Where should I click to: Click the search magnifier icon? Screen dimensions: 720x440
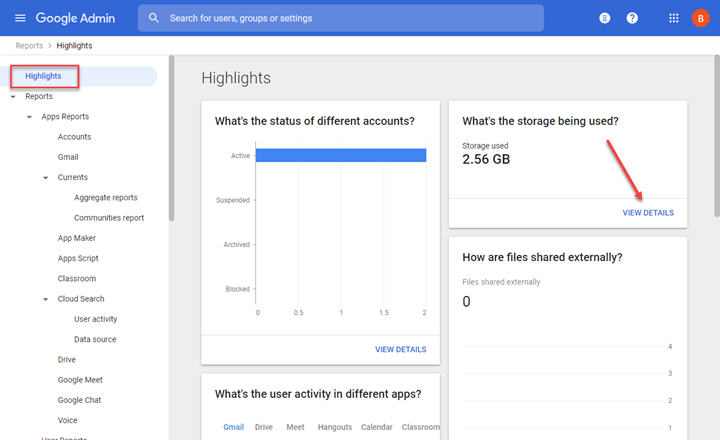click(x=154, y=18)
